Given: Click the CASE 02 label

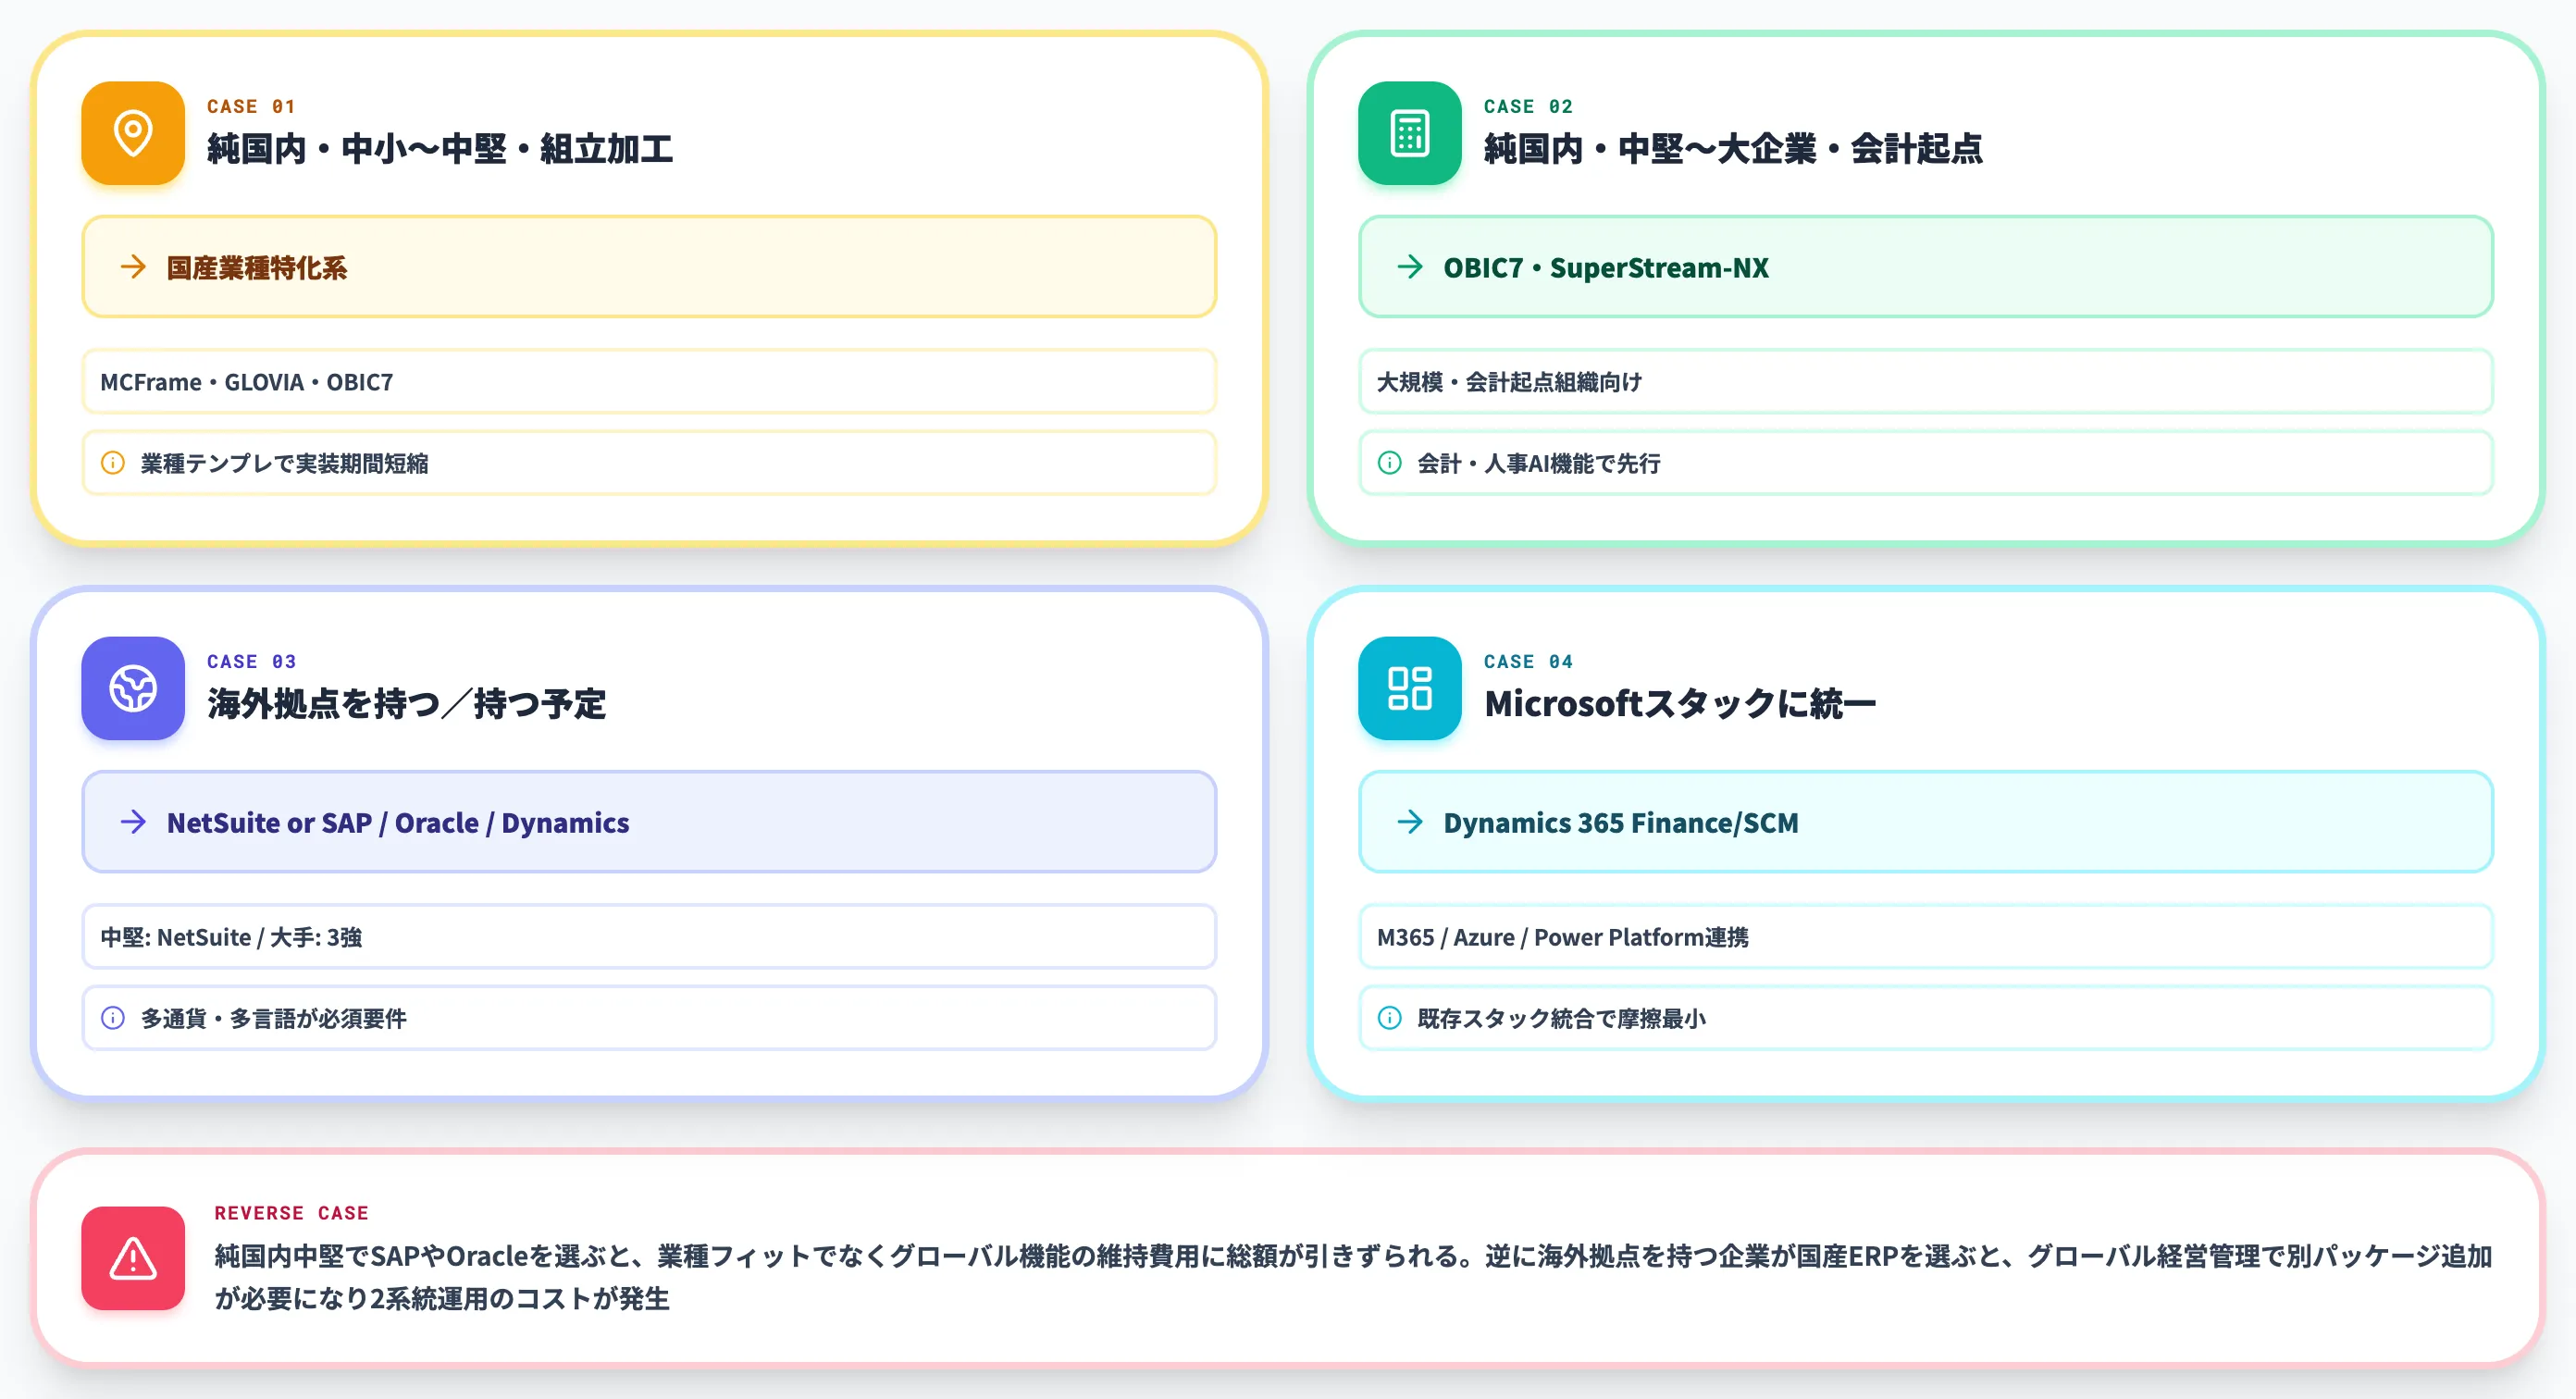Looking at the screenshot, I should coord(1528,106).
